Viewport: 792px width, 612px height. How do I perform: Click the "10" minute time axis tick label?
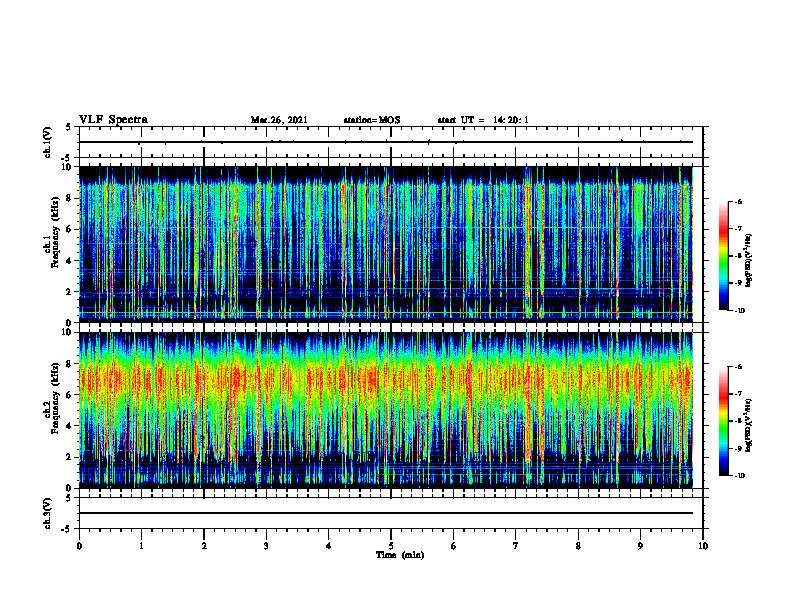pyautogui.click(x=703, y=546)
